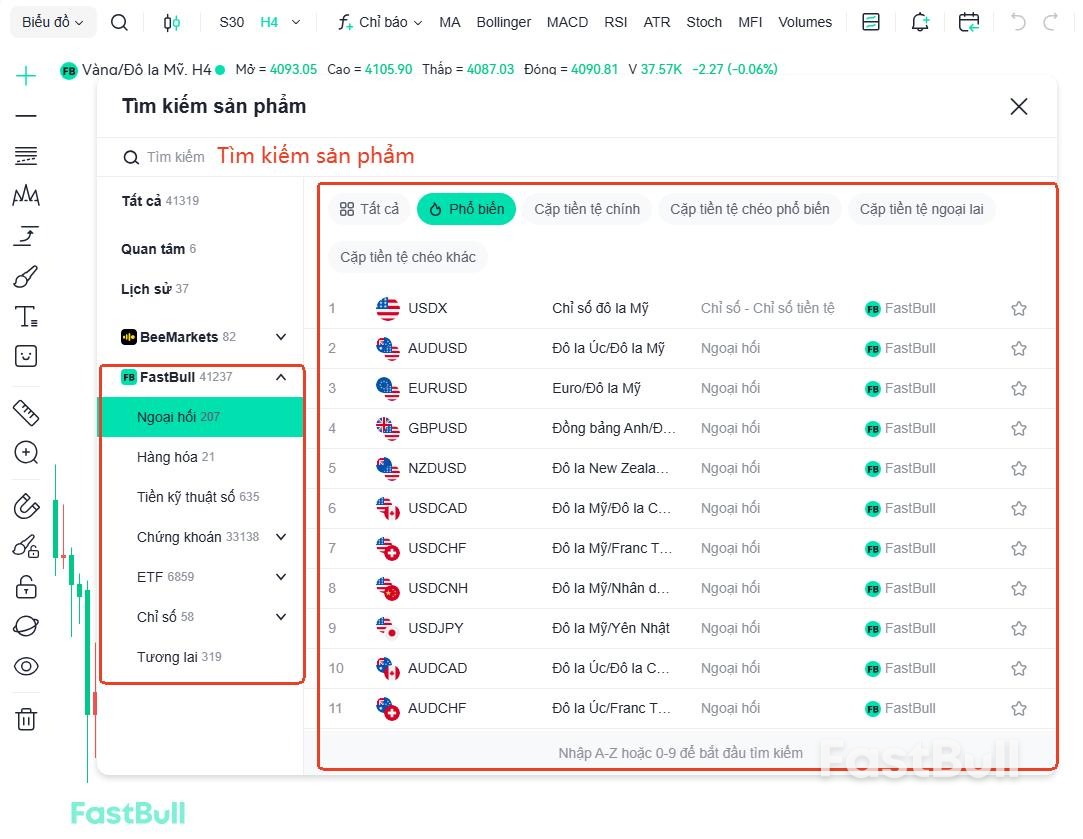Toggle visibility of all drawings eye

(x=26, y=666)
